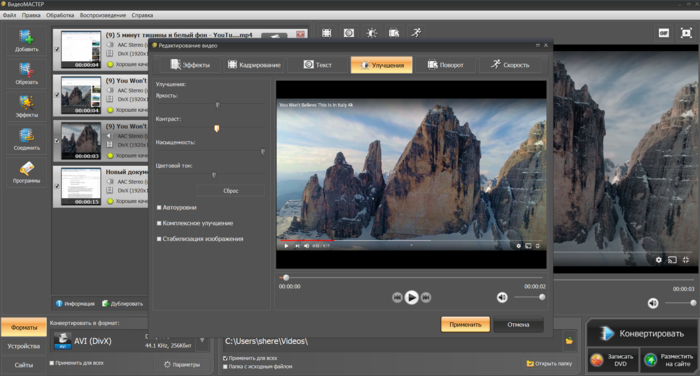Select the Форматы tab
The width and height of the screenshot is (700, 376).
24,327
